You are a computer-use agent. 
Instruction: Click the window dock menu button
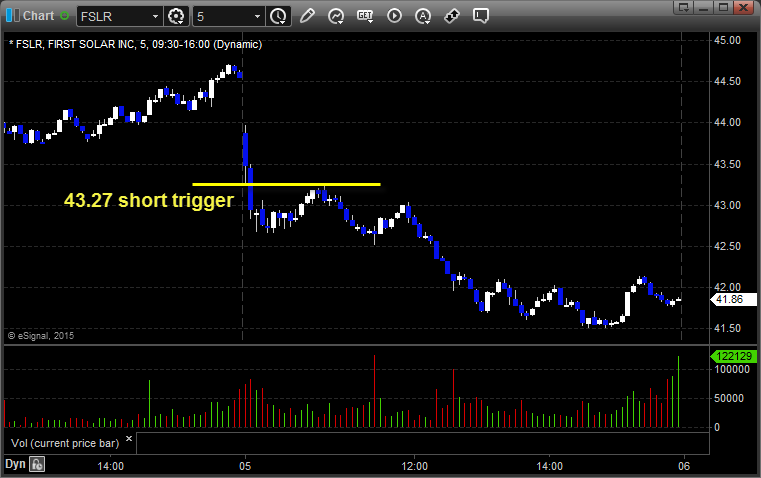point(684,7)
